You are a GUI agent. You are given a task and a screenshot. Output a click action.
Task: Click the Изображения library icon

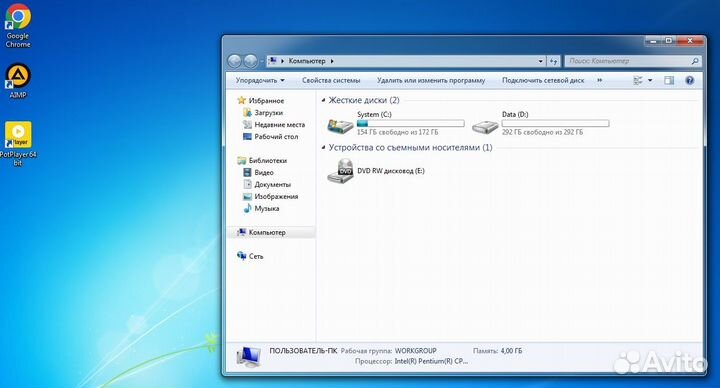coord(247,196)
